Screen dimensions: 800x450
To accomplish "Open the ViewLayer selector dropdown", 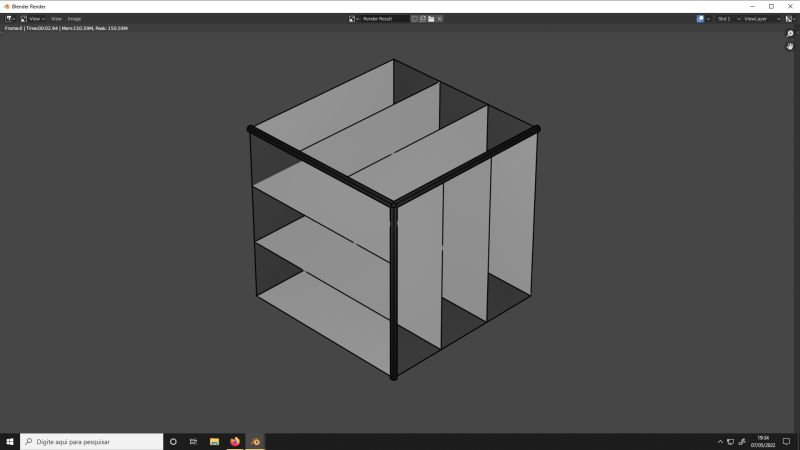I will (x=762, y=19).
